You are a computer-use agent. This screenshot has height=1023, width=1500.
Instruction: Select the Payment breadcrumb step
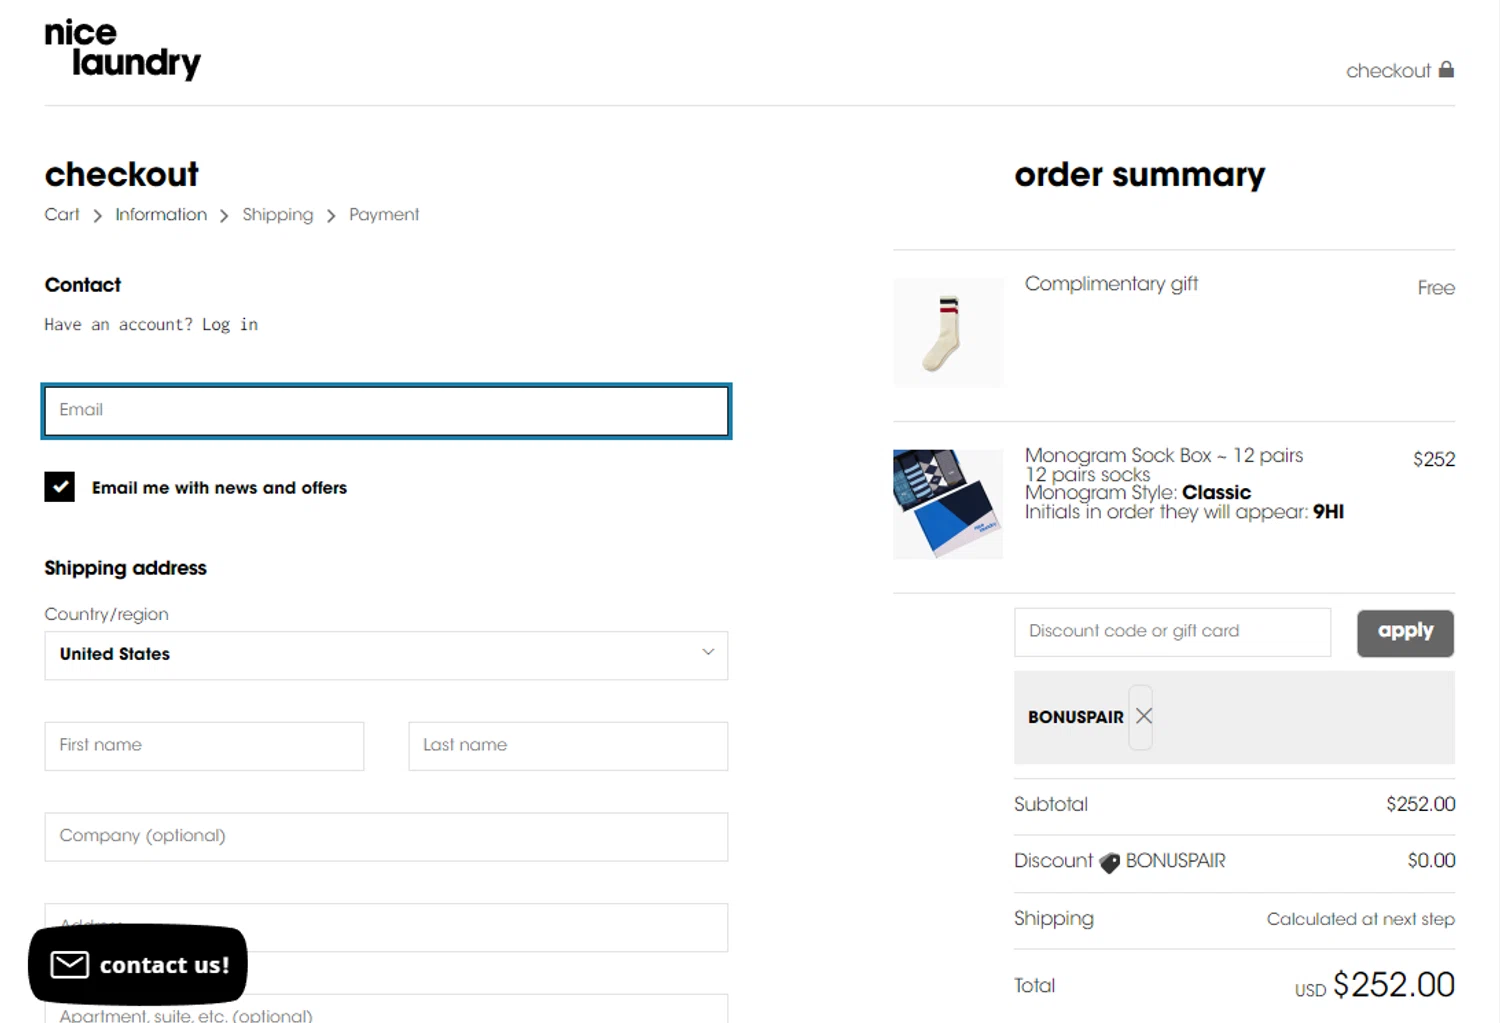tap(384, 215)
